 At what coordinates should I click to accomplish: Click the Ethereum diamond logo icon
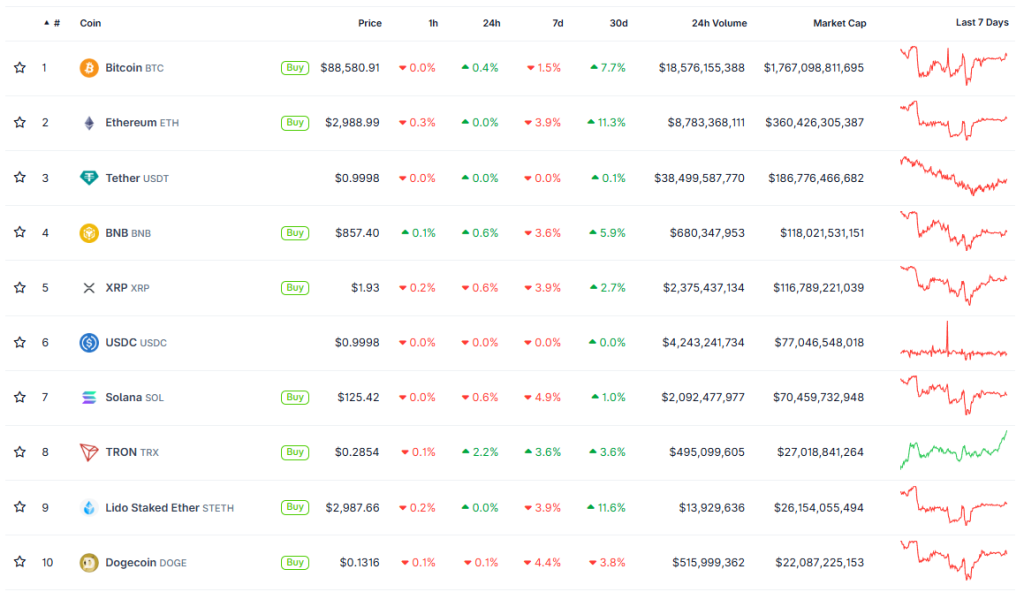point(89,123)
